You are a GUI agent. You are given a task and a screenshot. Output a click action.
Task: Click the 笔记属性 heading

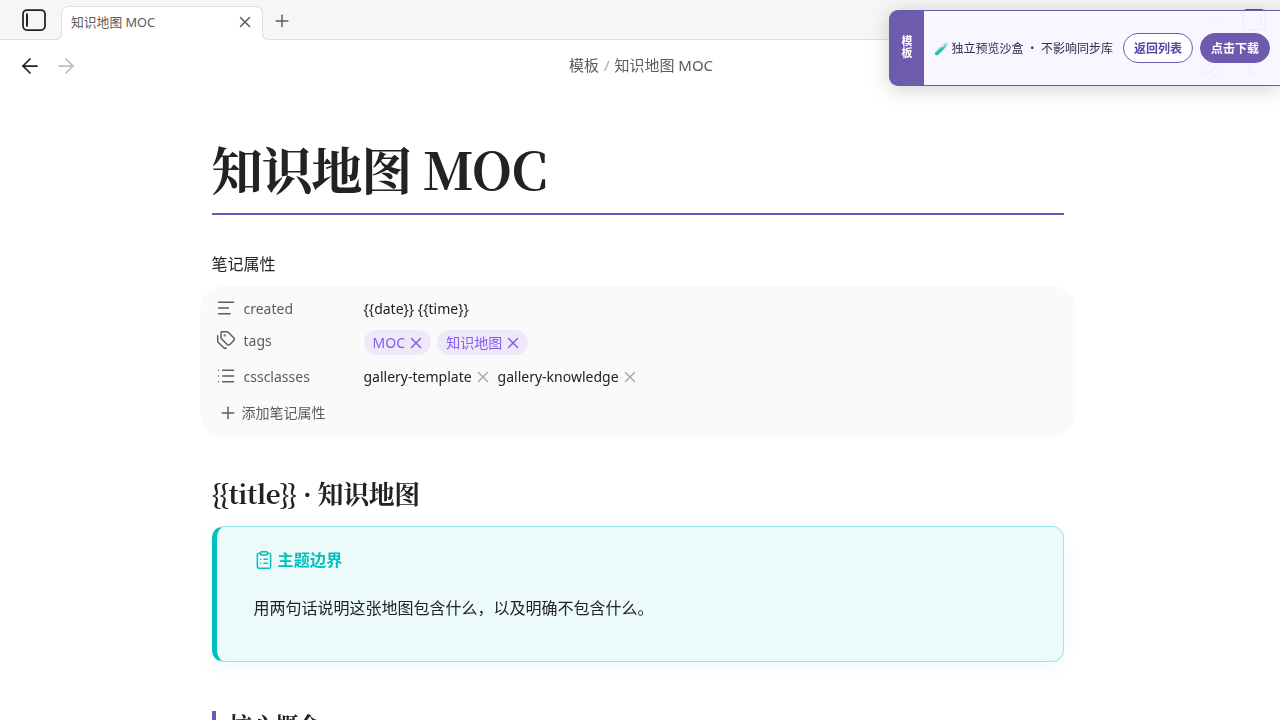point(243,265)
